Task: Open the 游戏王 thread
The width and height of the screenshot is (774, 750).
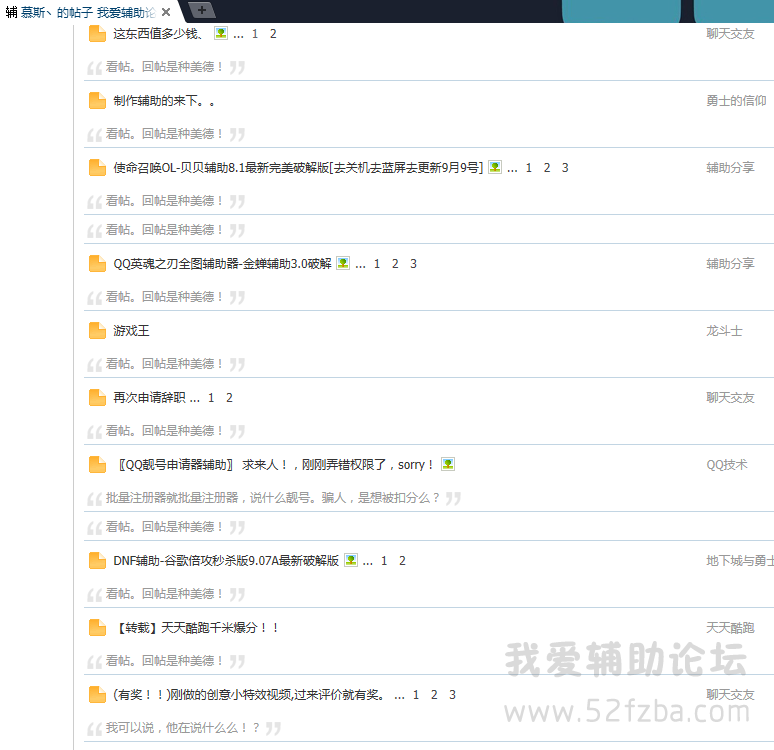Action: coord(131,331)
